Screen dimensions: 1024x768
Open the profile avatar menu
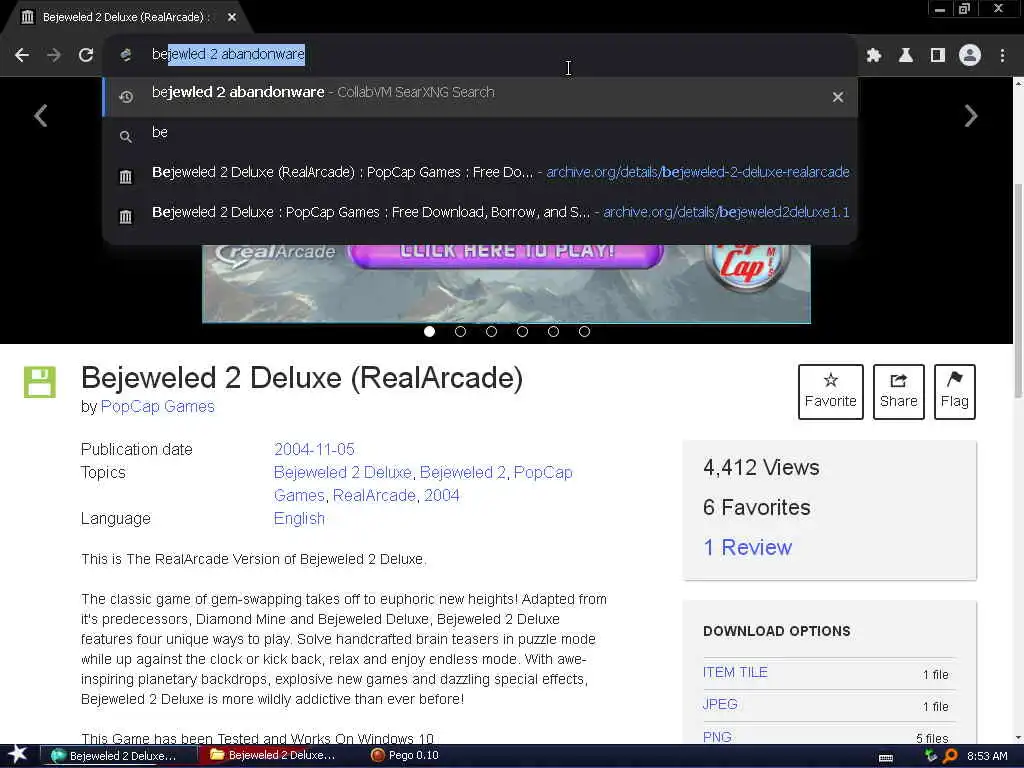(x=970, y=56)
